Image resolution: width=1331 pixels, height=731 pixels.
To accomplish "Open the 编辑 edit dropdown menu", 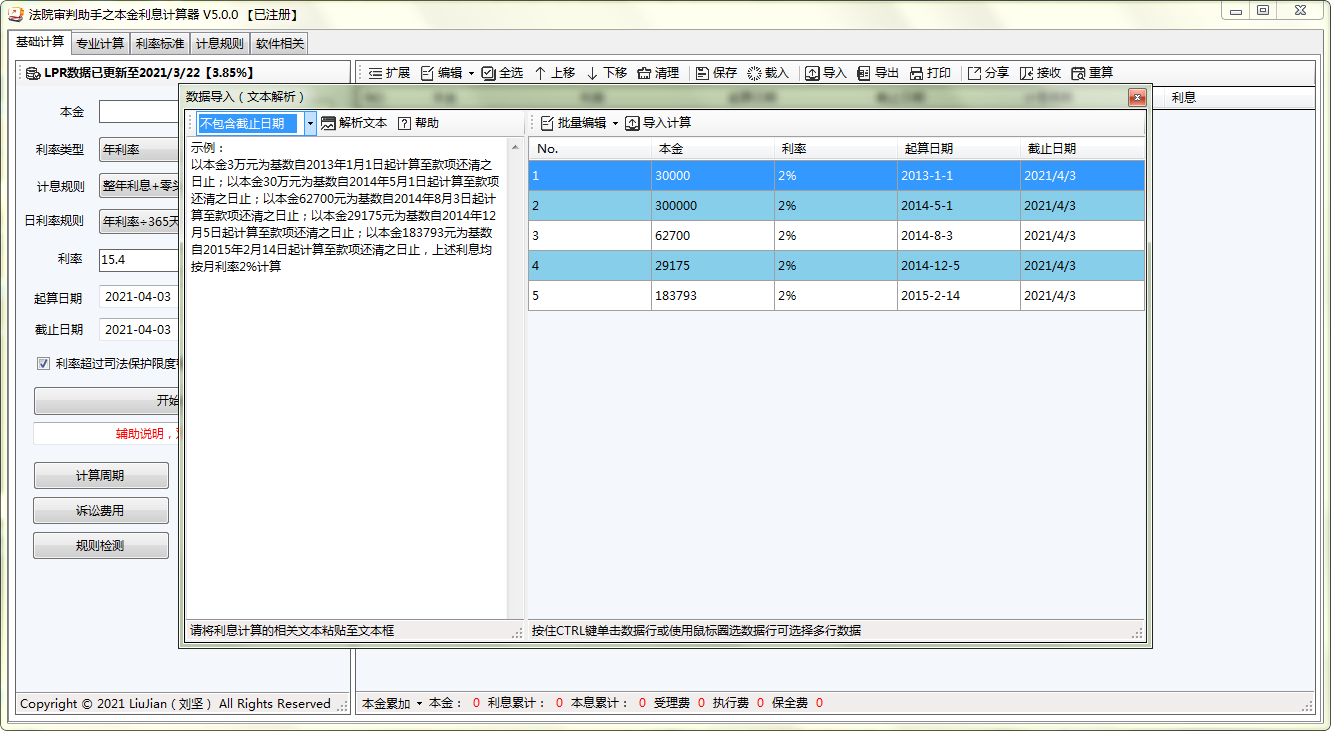I will point(471,73).
